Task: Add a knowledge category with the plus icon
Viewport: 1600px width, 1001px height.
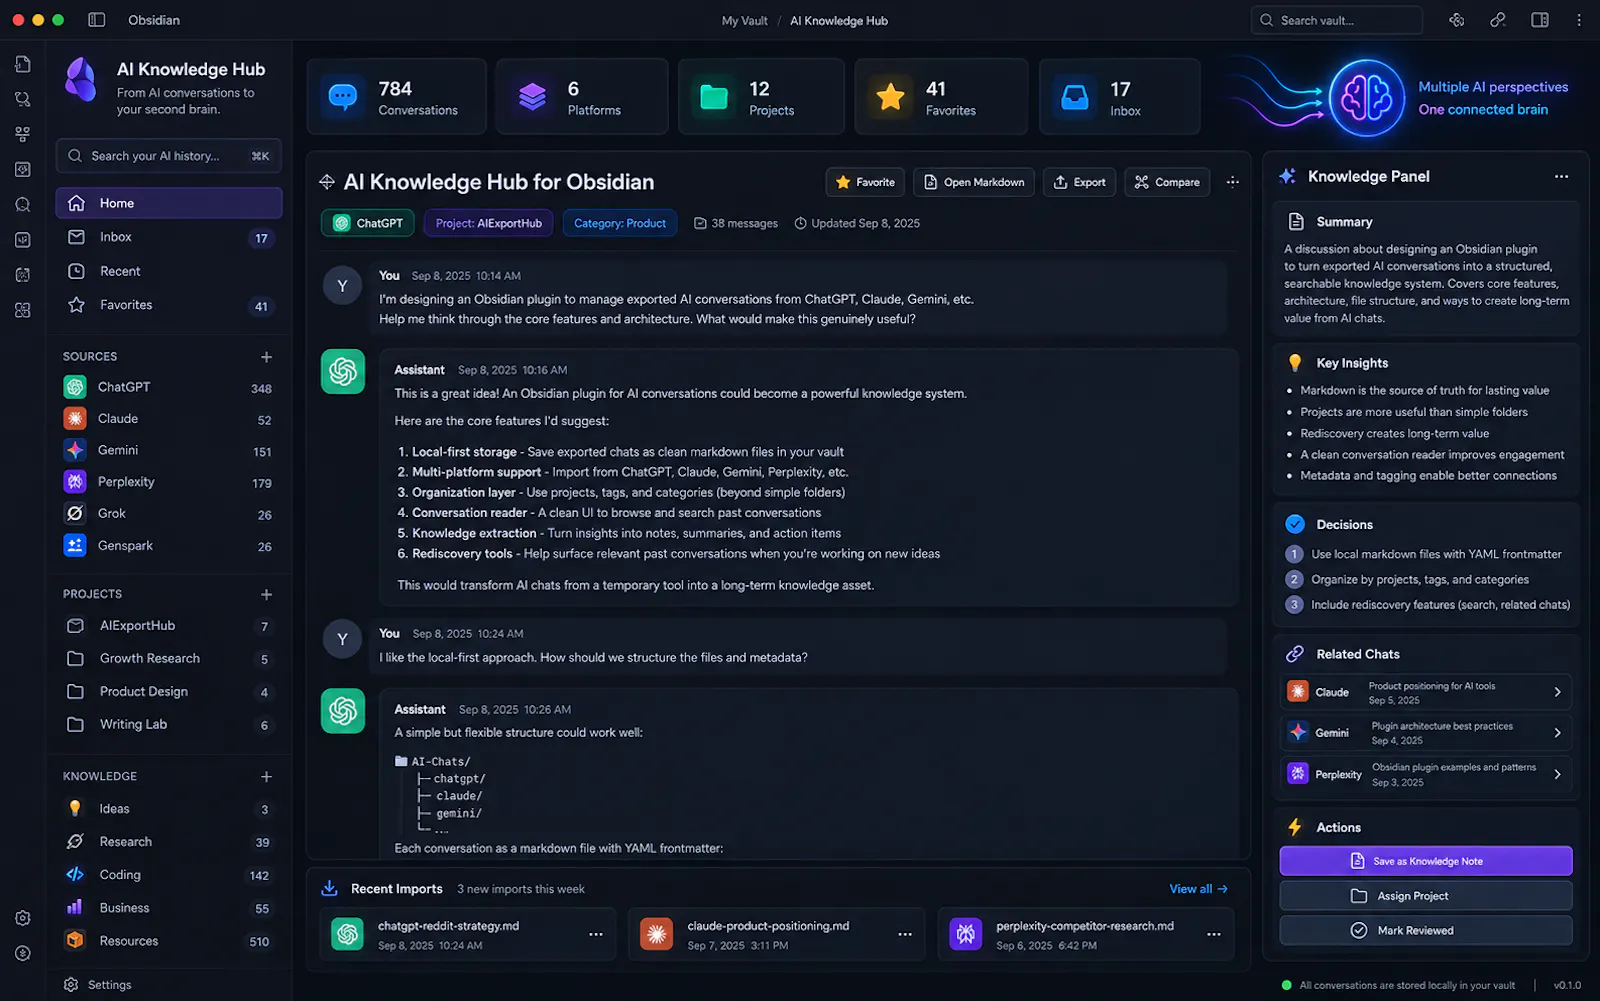Action: click(x=266, y=776)
